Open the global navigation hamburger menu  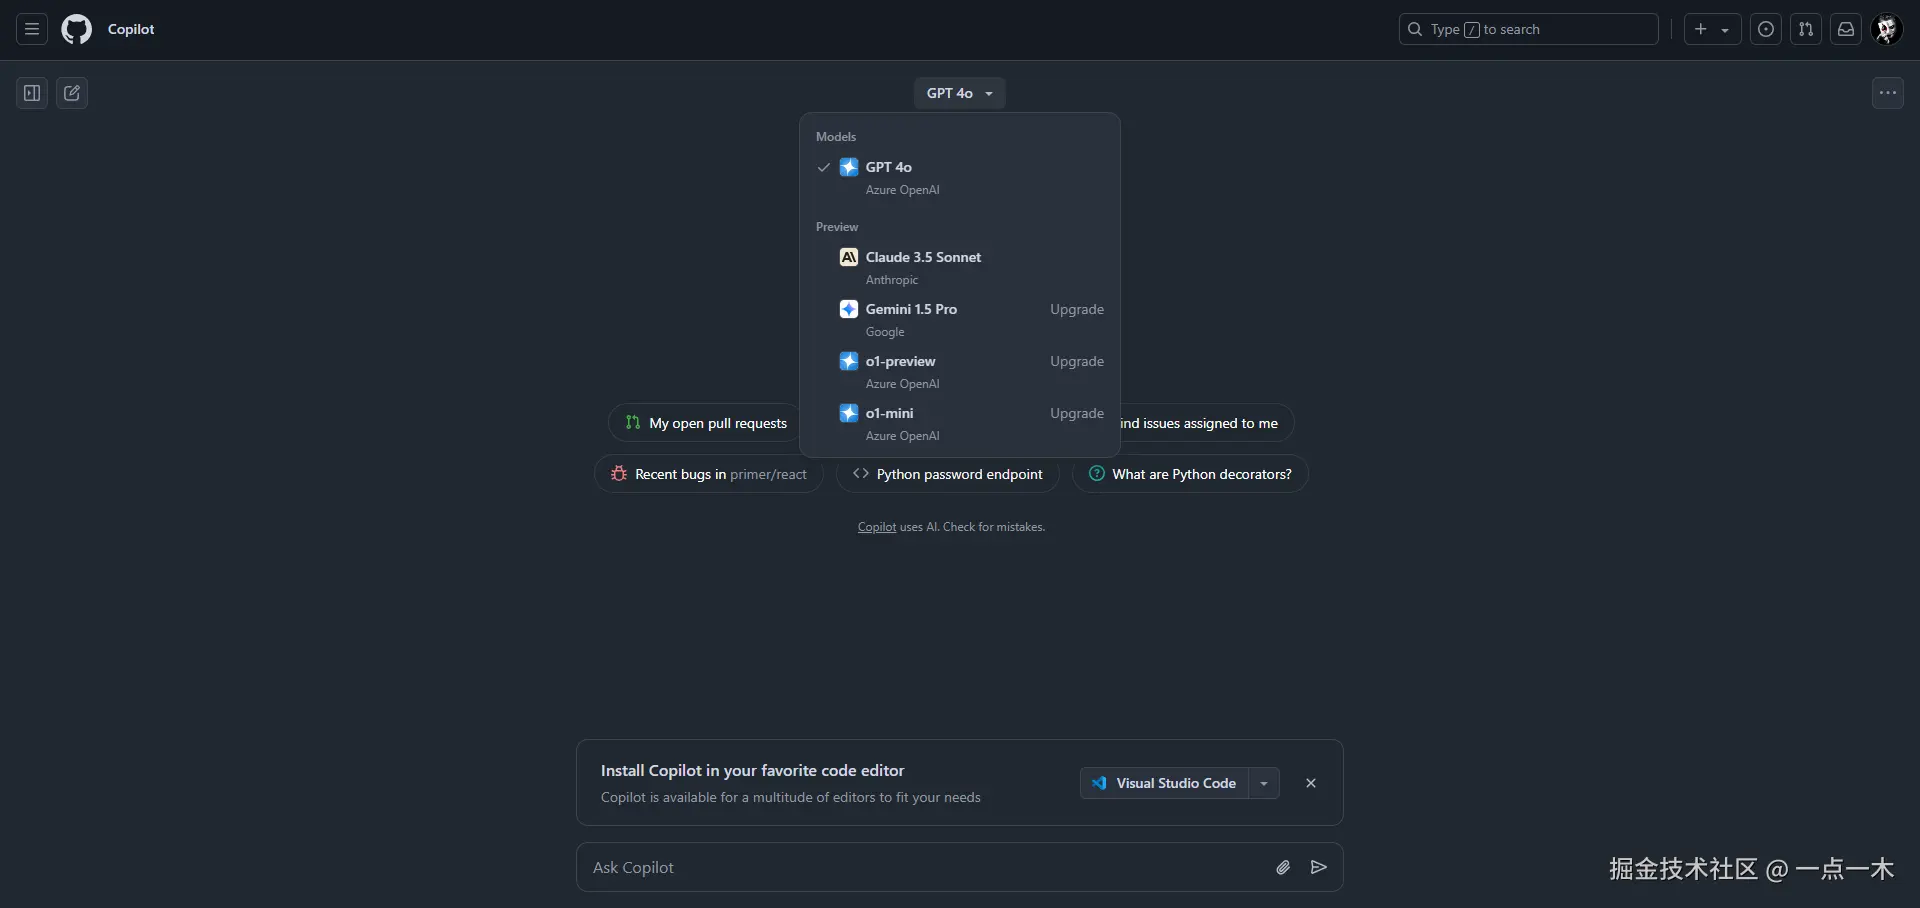(x=32, y=29)
